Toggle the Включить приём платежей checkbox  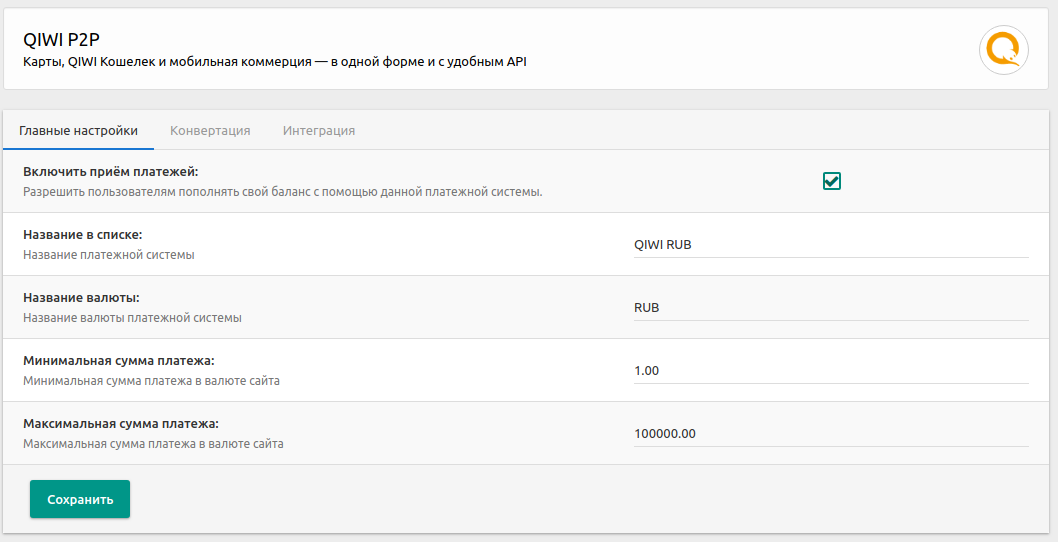[x=831, y=181]
